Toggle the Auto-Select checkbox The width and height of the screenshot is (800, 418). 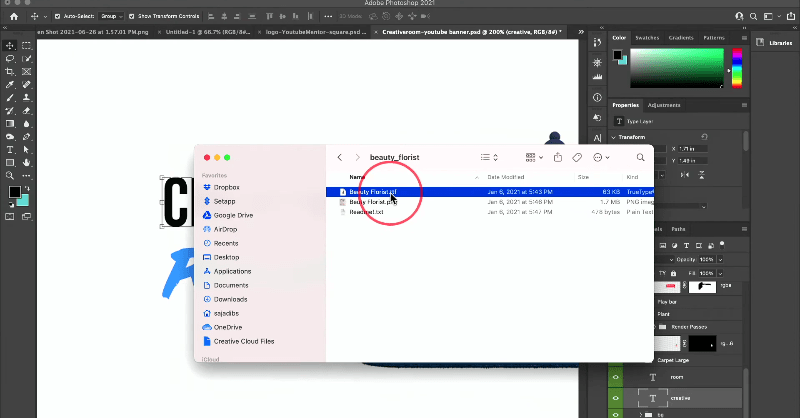[57, 16]
